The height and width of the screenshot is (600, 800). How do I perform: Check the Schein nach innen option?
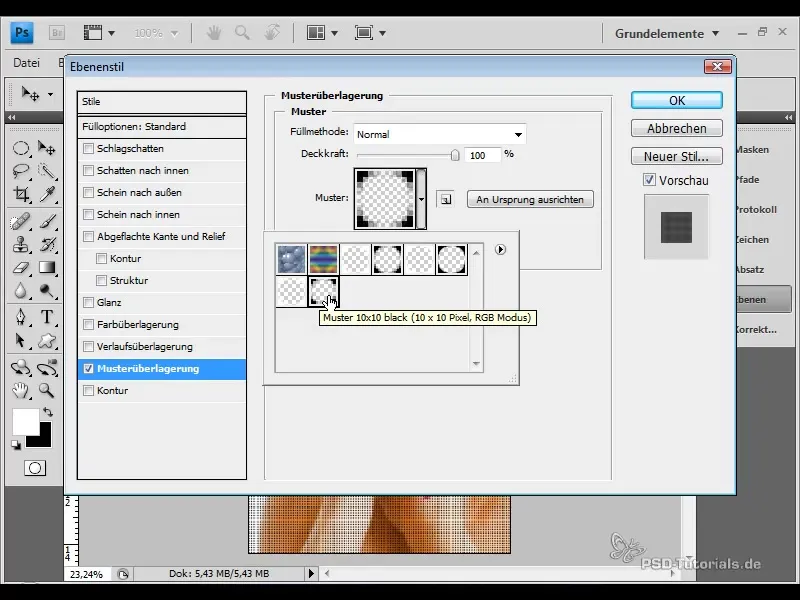88,214
